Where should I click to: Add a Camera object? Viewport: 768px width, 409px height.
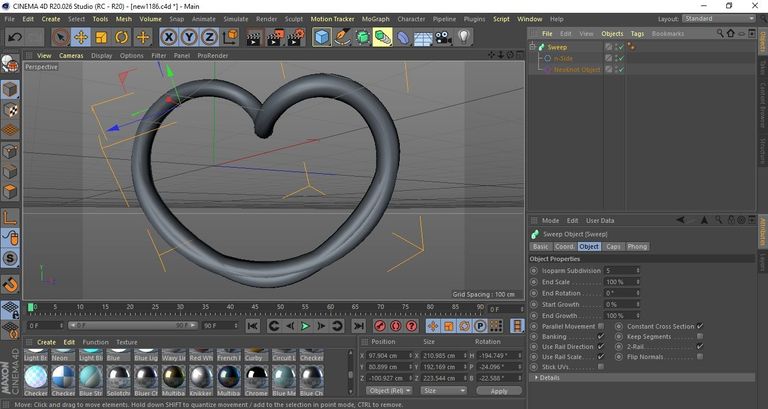[x=443, y=38]
